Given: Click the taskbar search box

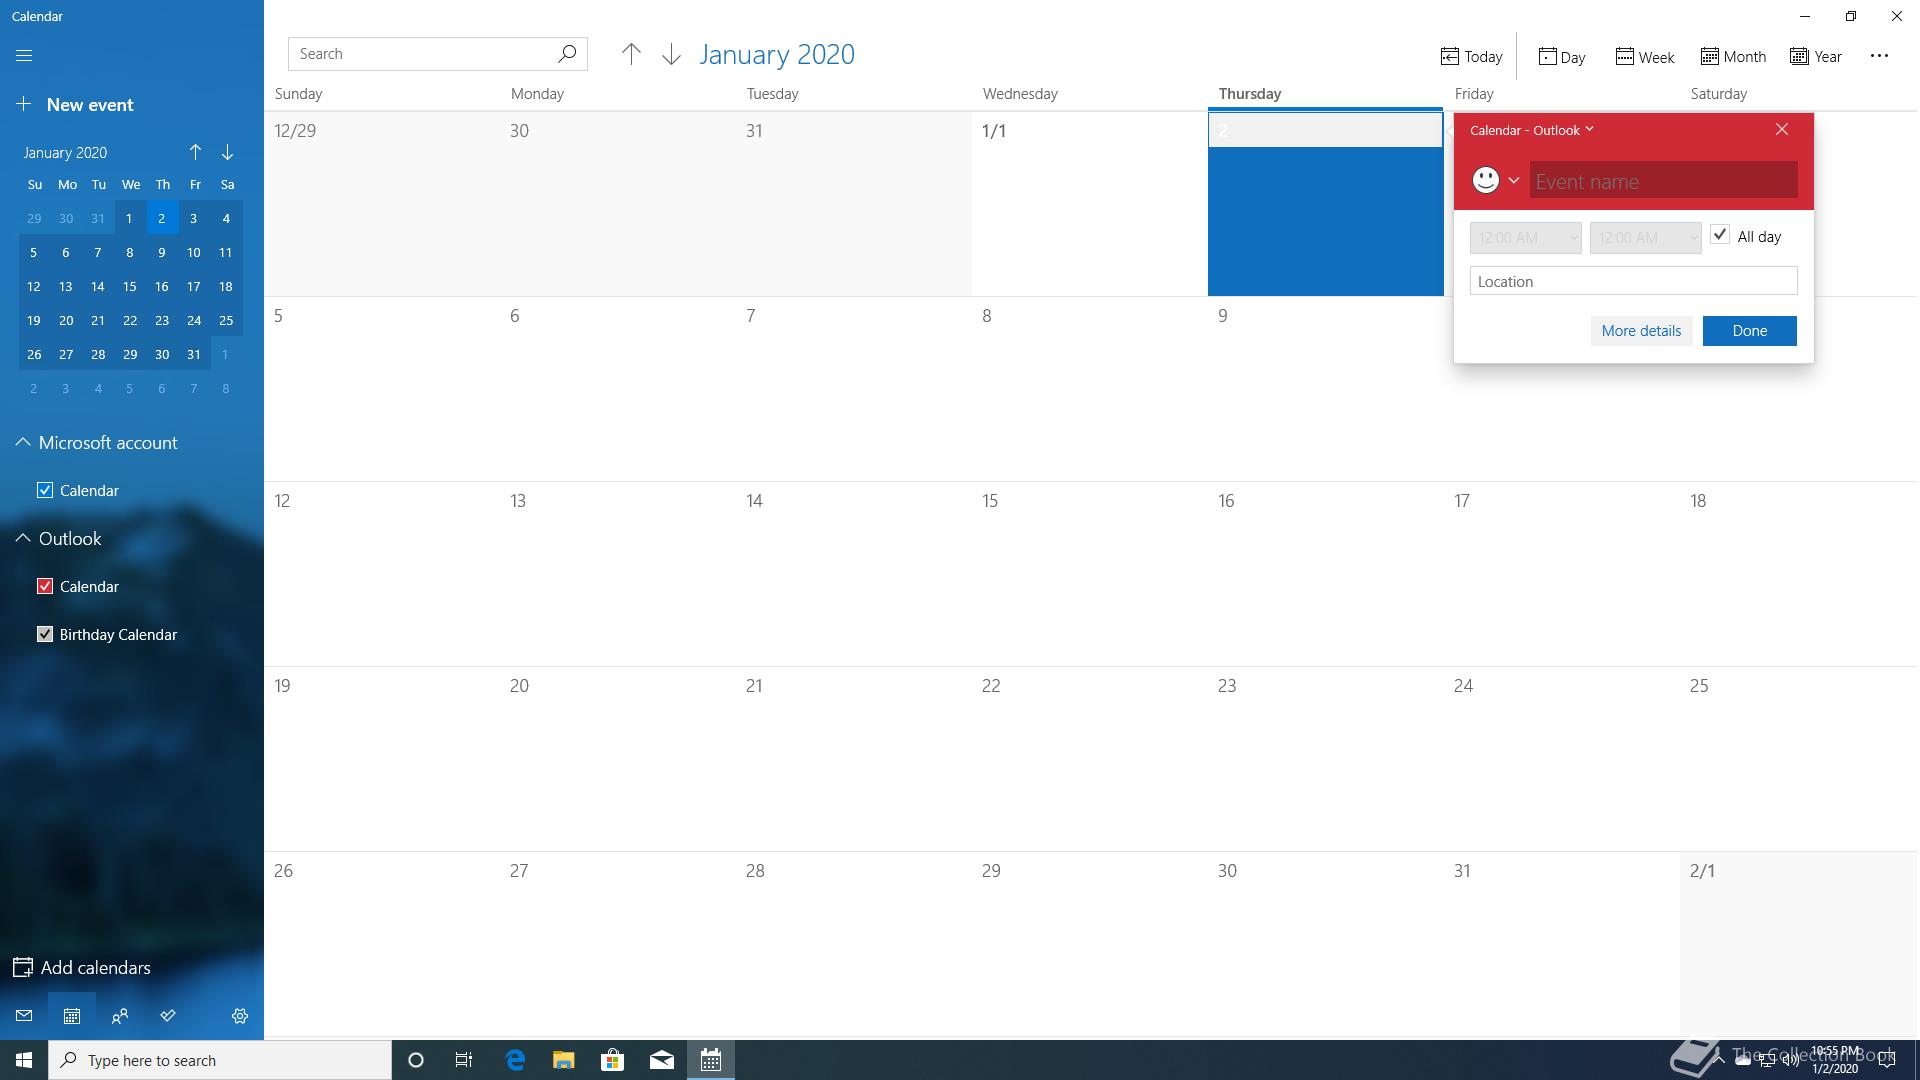Looking at the screenshot, I should (220, 1060).
